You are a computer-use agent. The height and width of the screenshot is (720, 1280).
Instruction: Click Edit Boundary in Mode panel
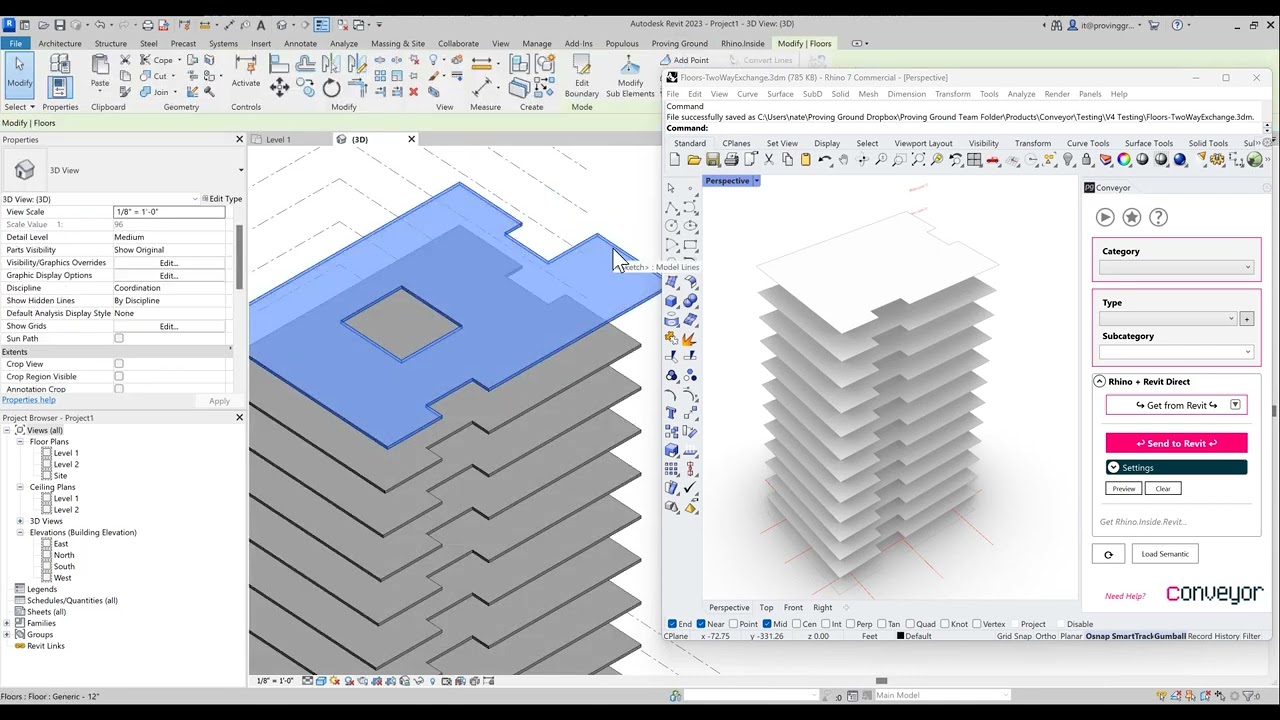[x=582, y=76]
